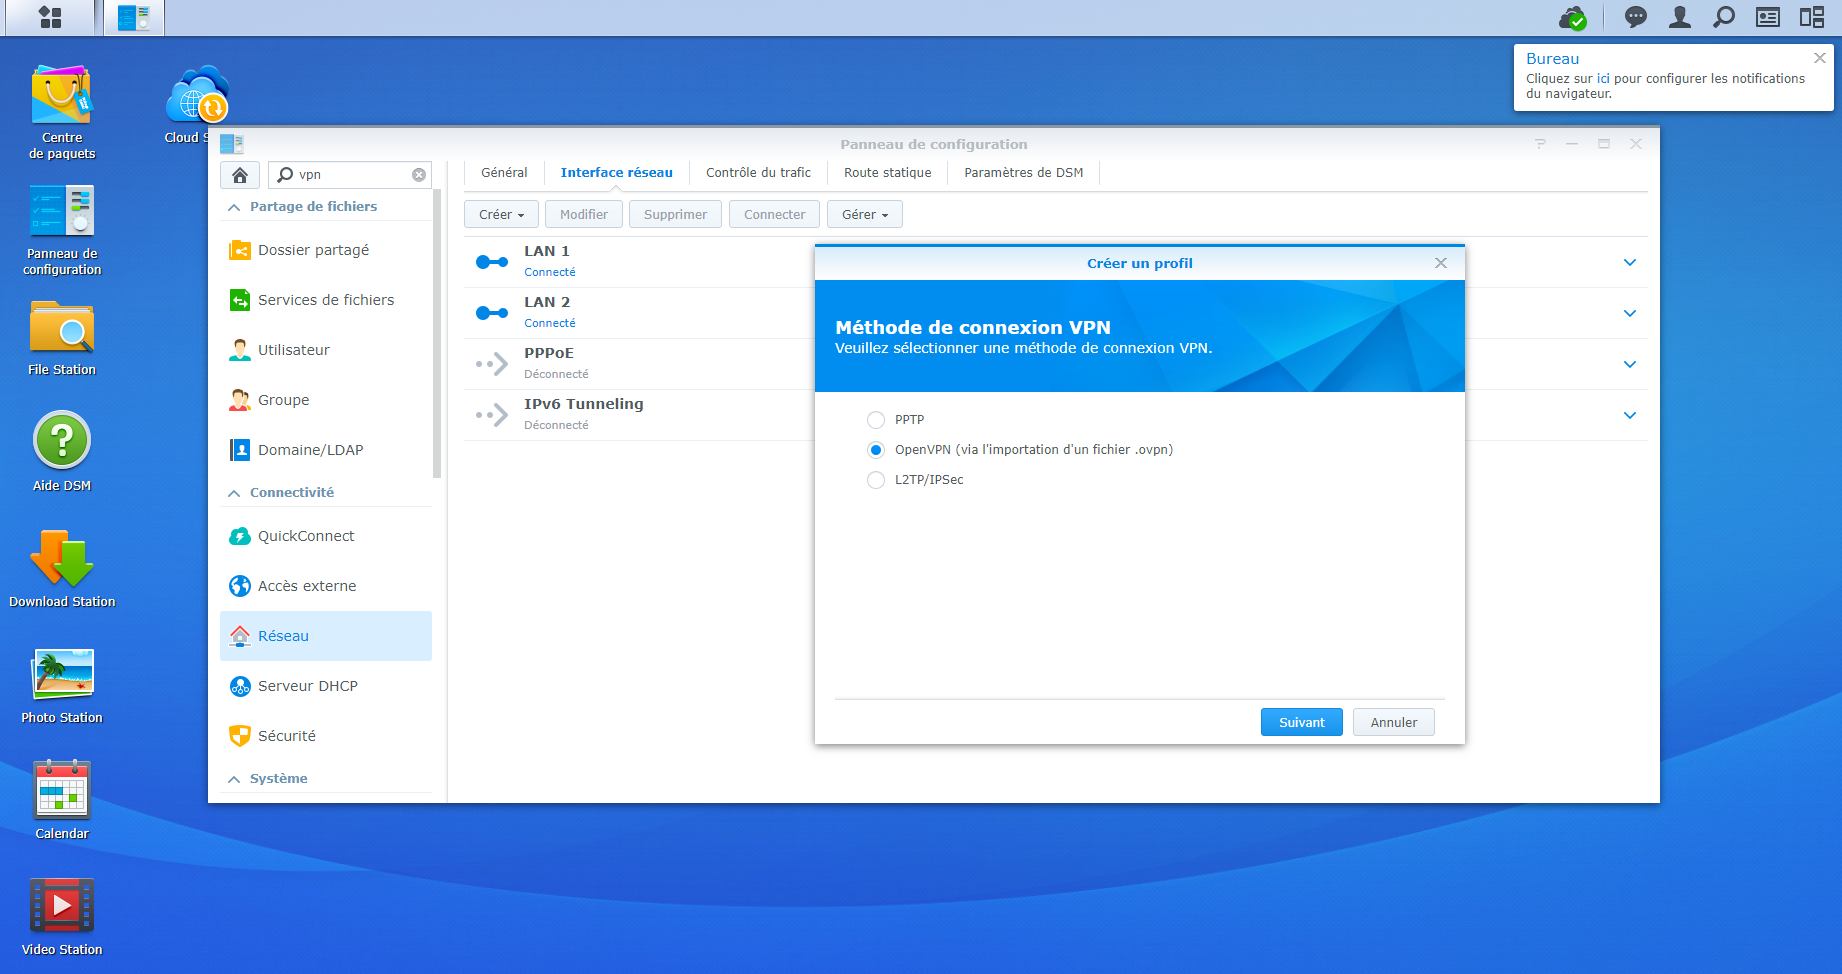
Task: Select the L2TP/IPSec radio button
Action: (x=876, y=480)
